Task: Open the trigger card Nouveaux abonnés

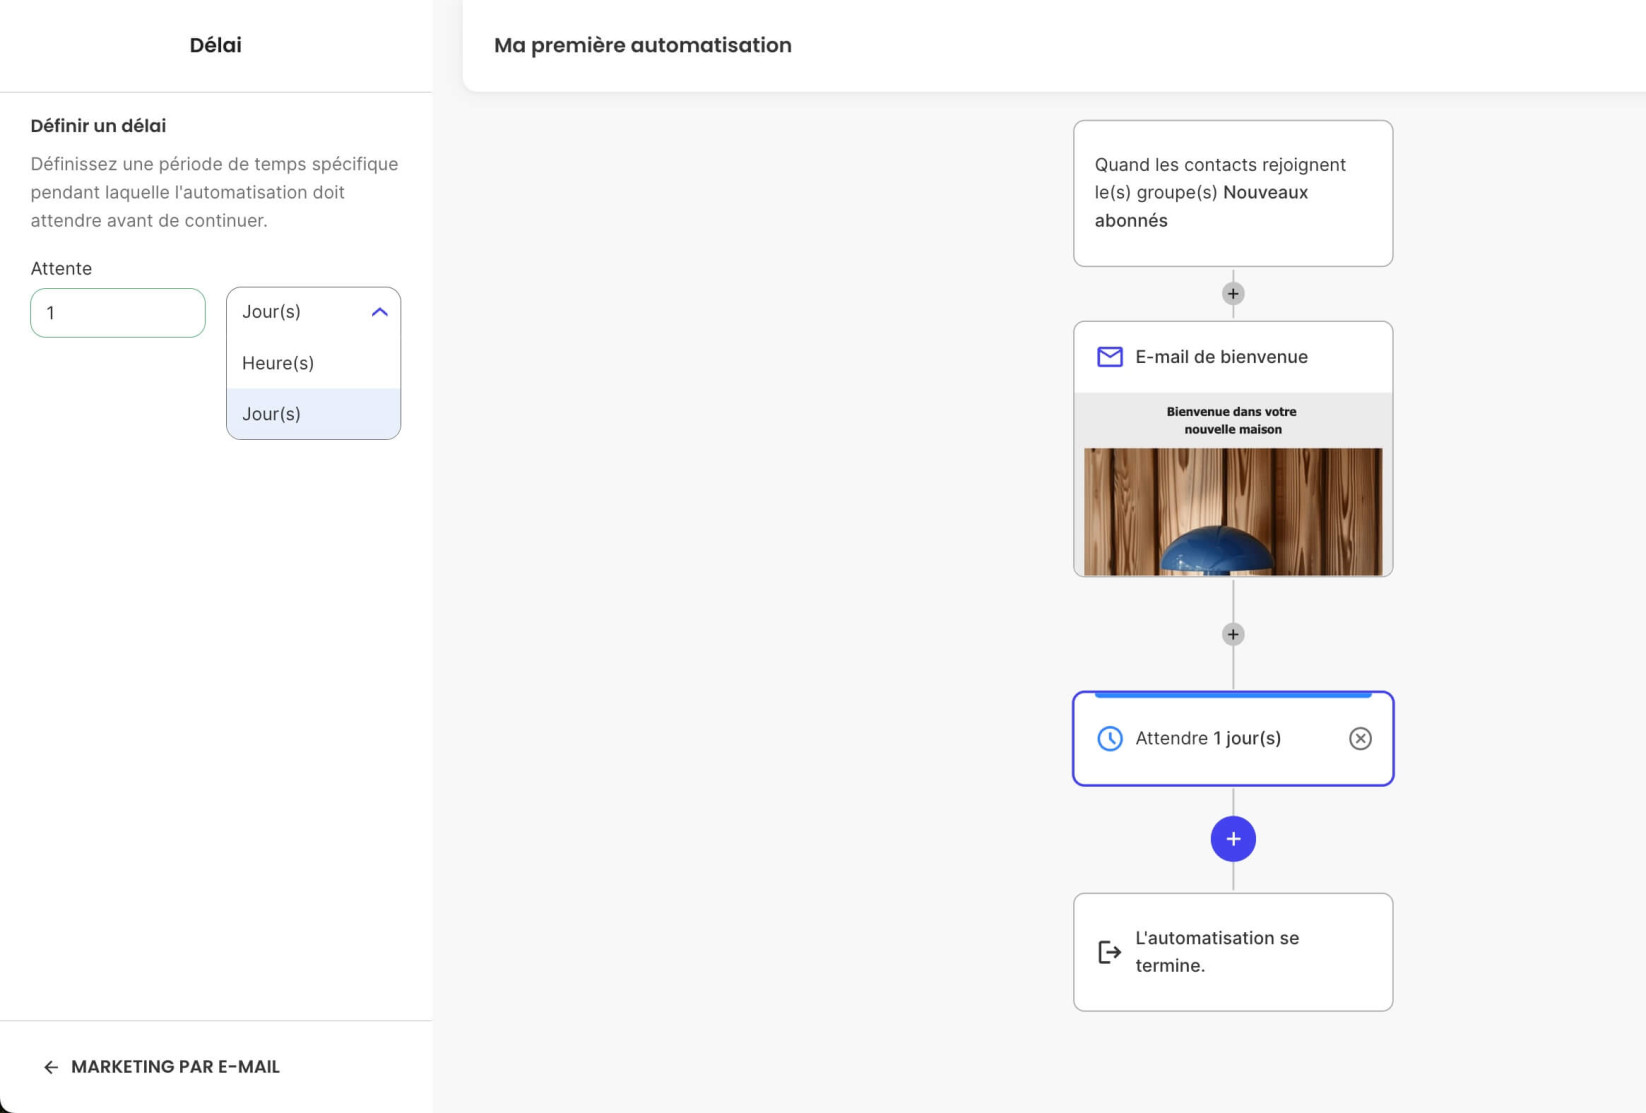Action: [1233, 193]
